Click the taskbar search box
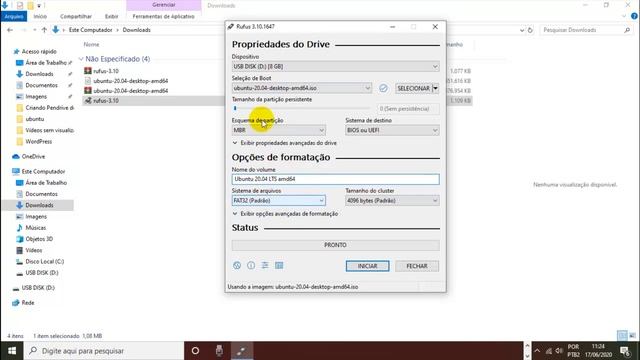The height and width of the screenshot is (360, 640). click(x=104, y=351)
